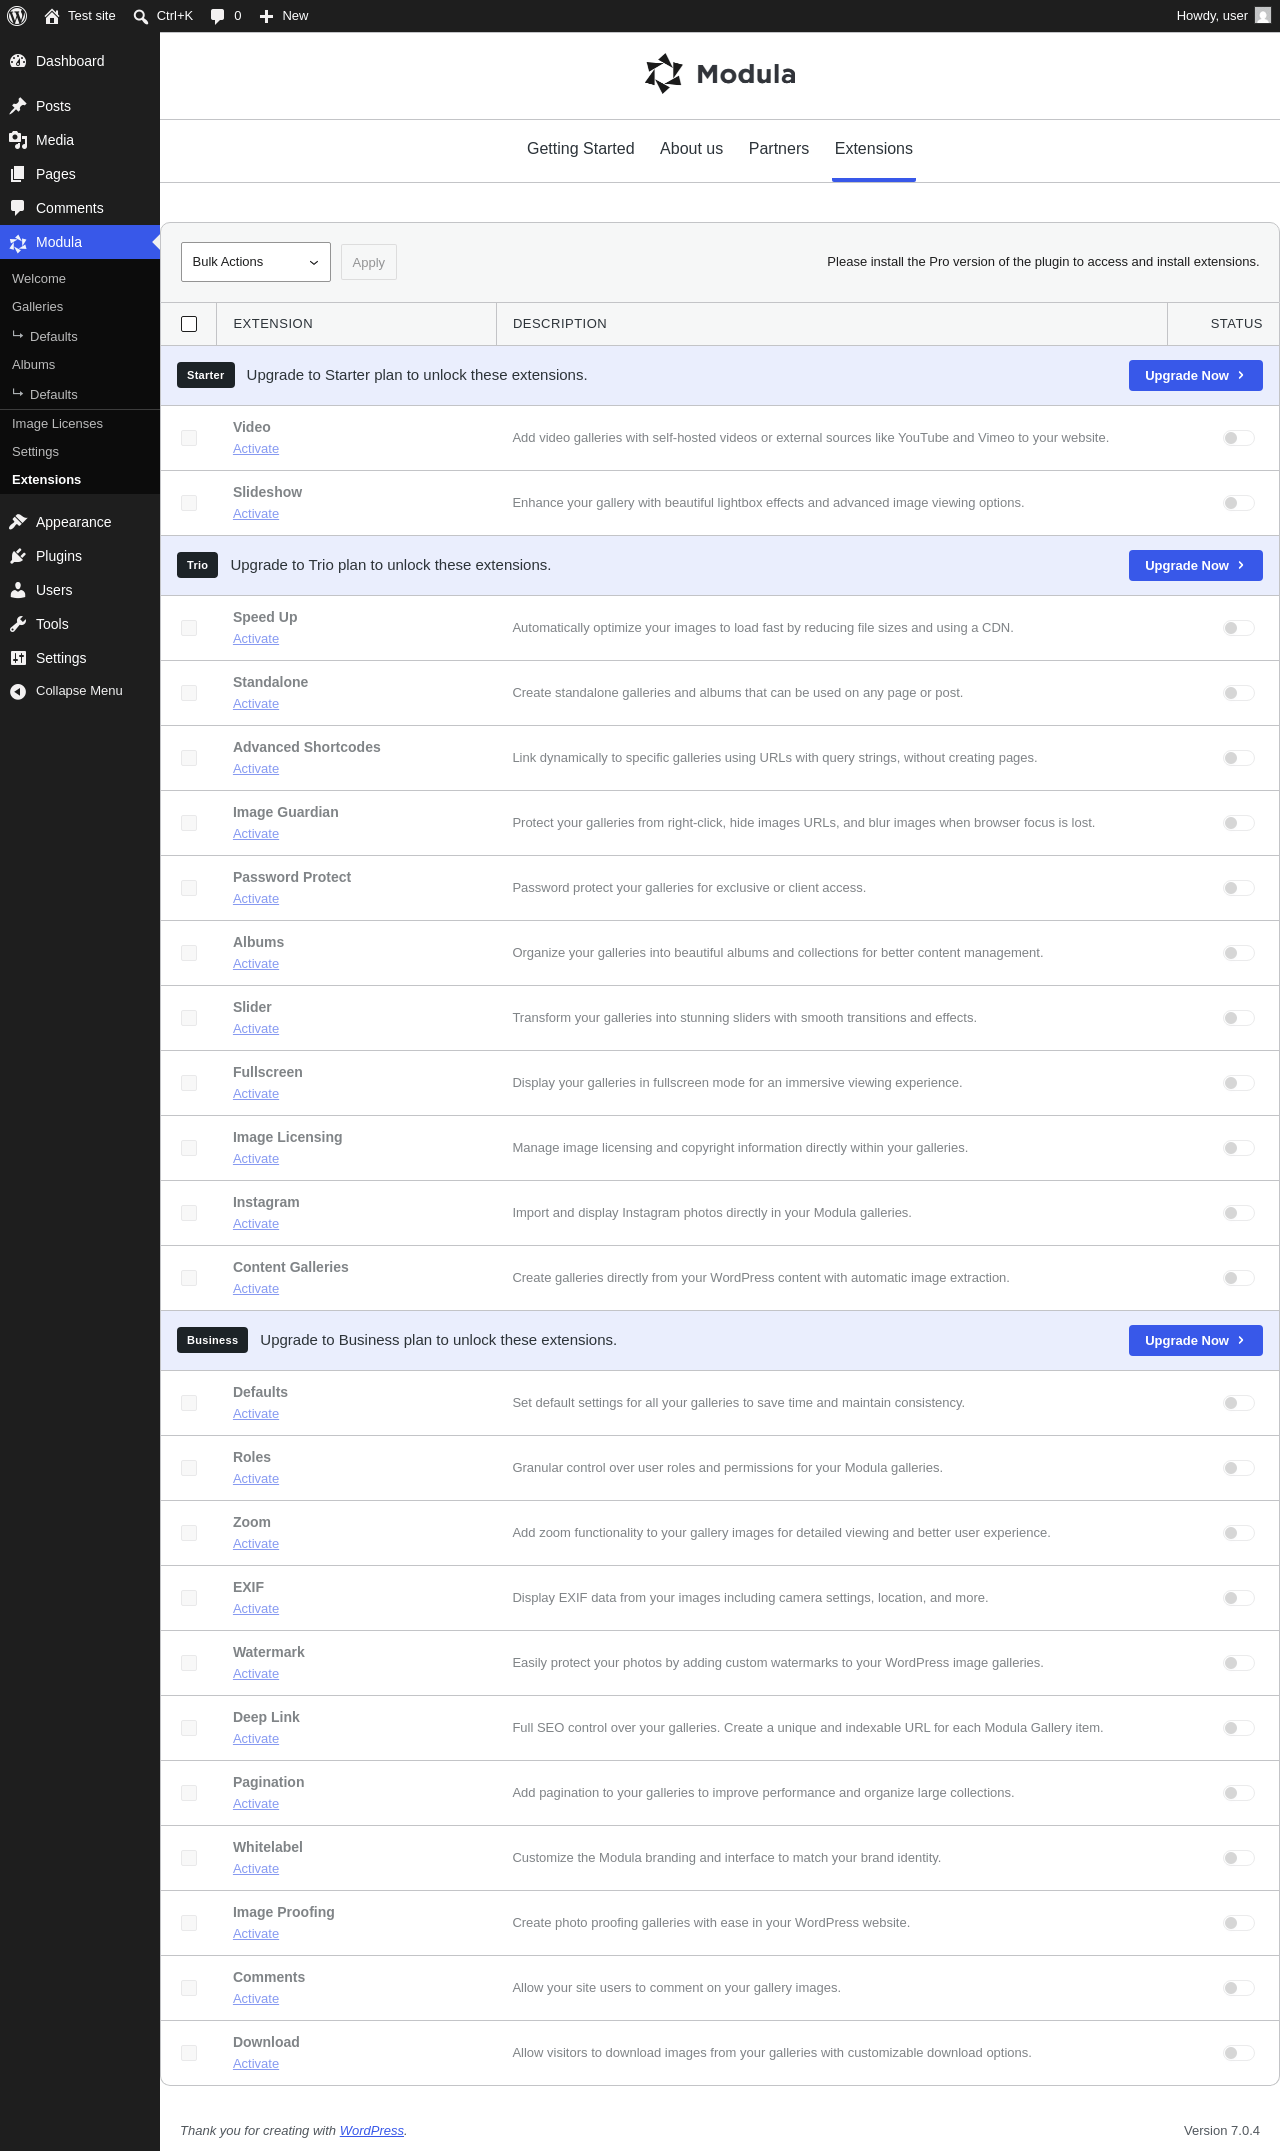Open Galleries in the Modula submenu
Image resolution: width=1280 pixels, height=2151 pixels.
pyautogui.click(x=38, y=307)
